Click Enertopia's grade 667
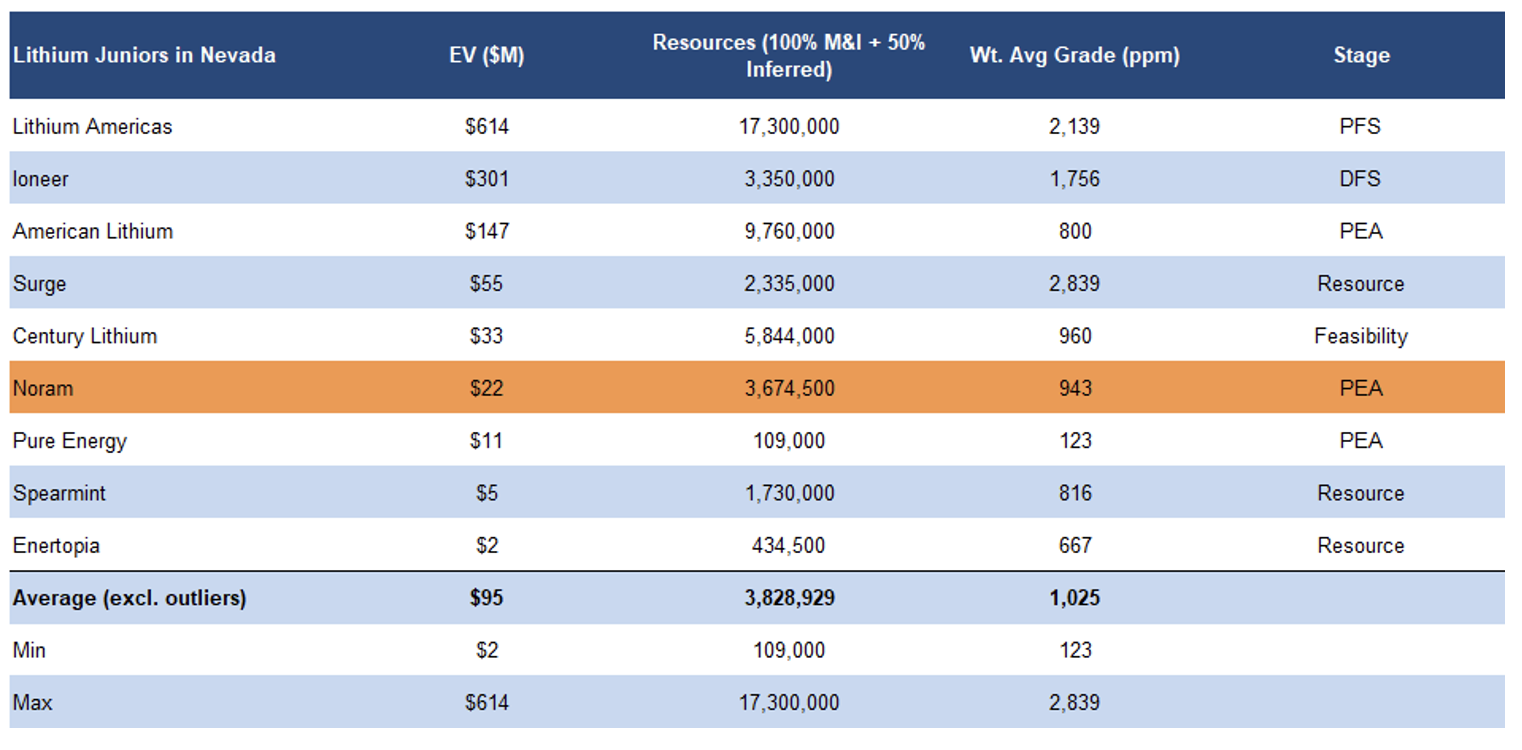Viewport: 1522px width, 750px height. click(x=1075, y=546)
